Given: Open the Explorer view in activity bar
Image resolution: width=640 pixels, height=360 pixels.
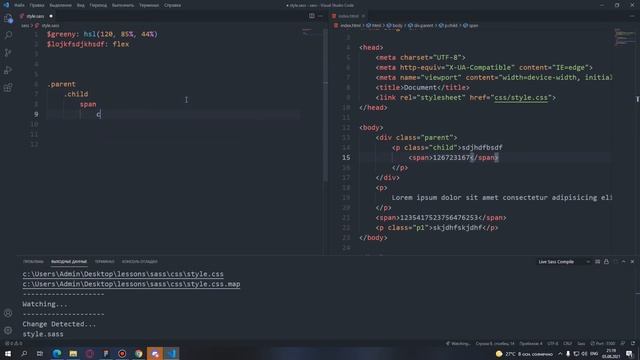Looking at the screenshot, I should tap(8, 18).
